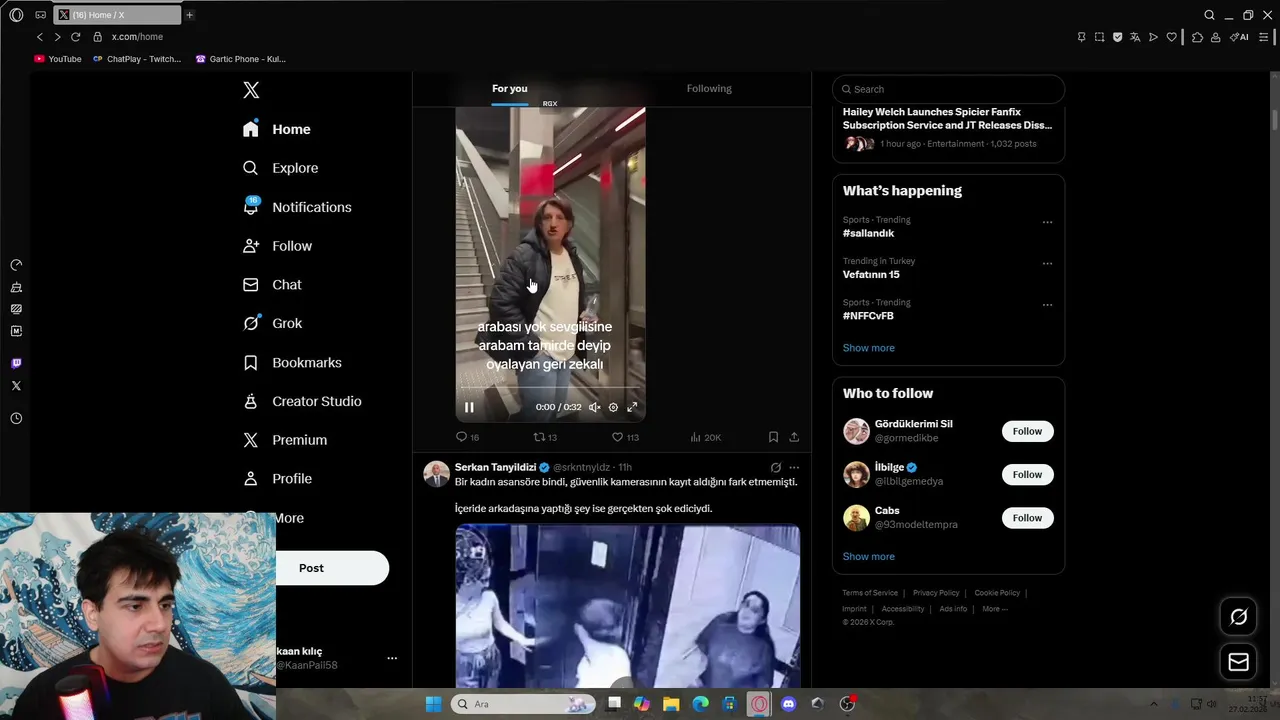The image size is (1280, 720).
Task: Open Bookmarks in the sidebar
Action: pos(292,362)
